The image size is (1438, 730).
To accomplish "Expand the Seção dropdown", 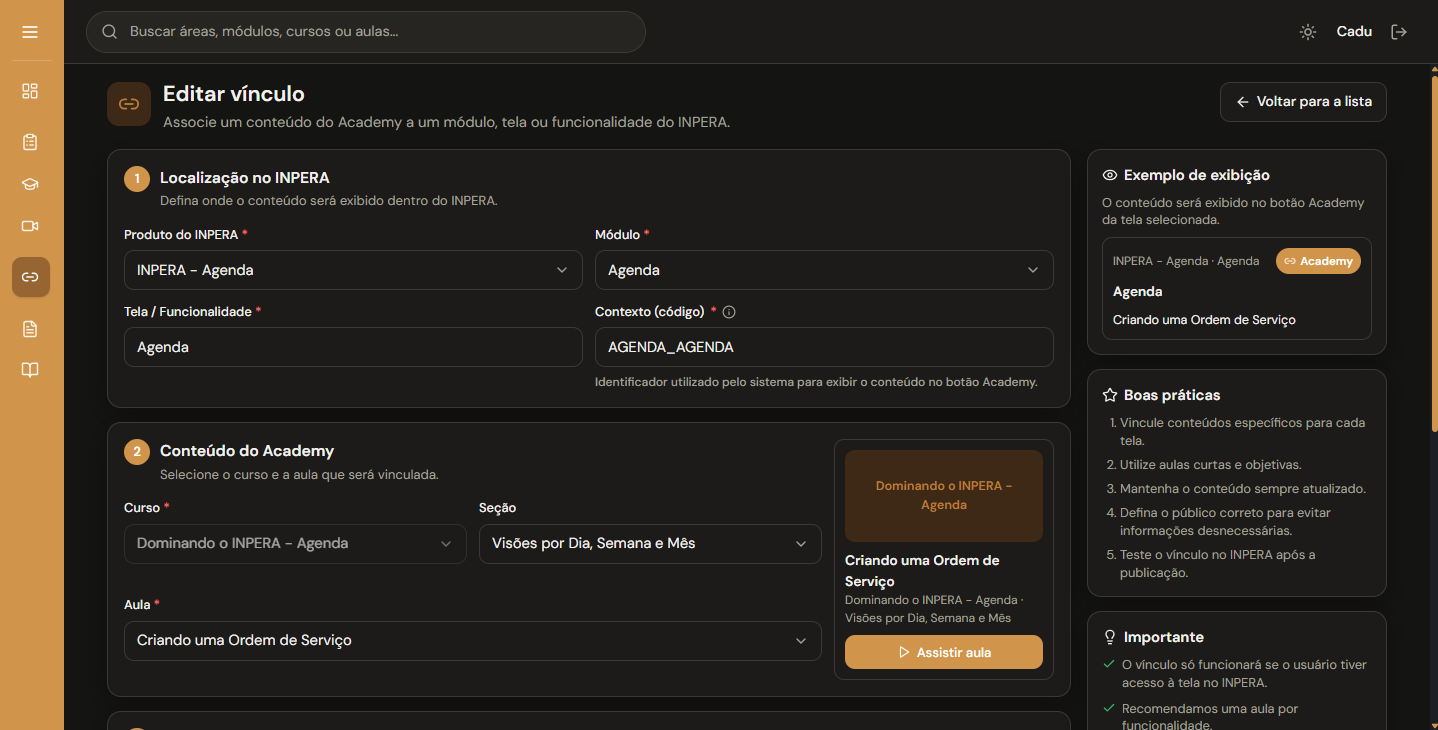I will [650, 544].
